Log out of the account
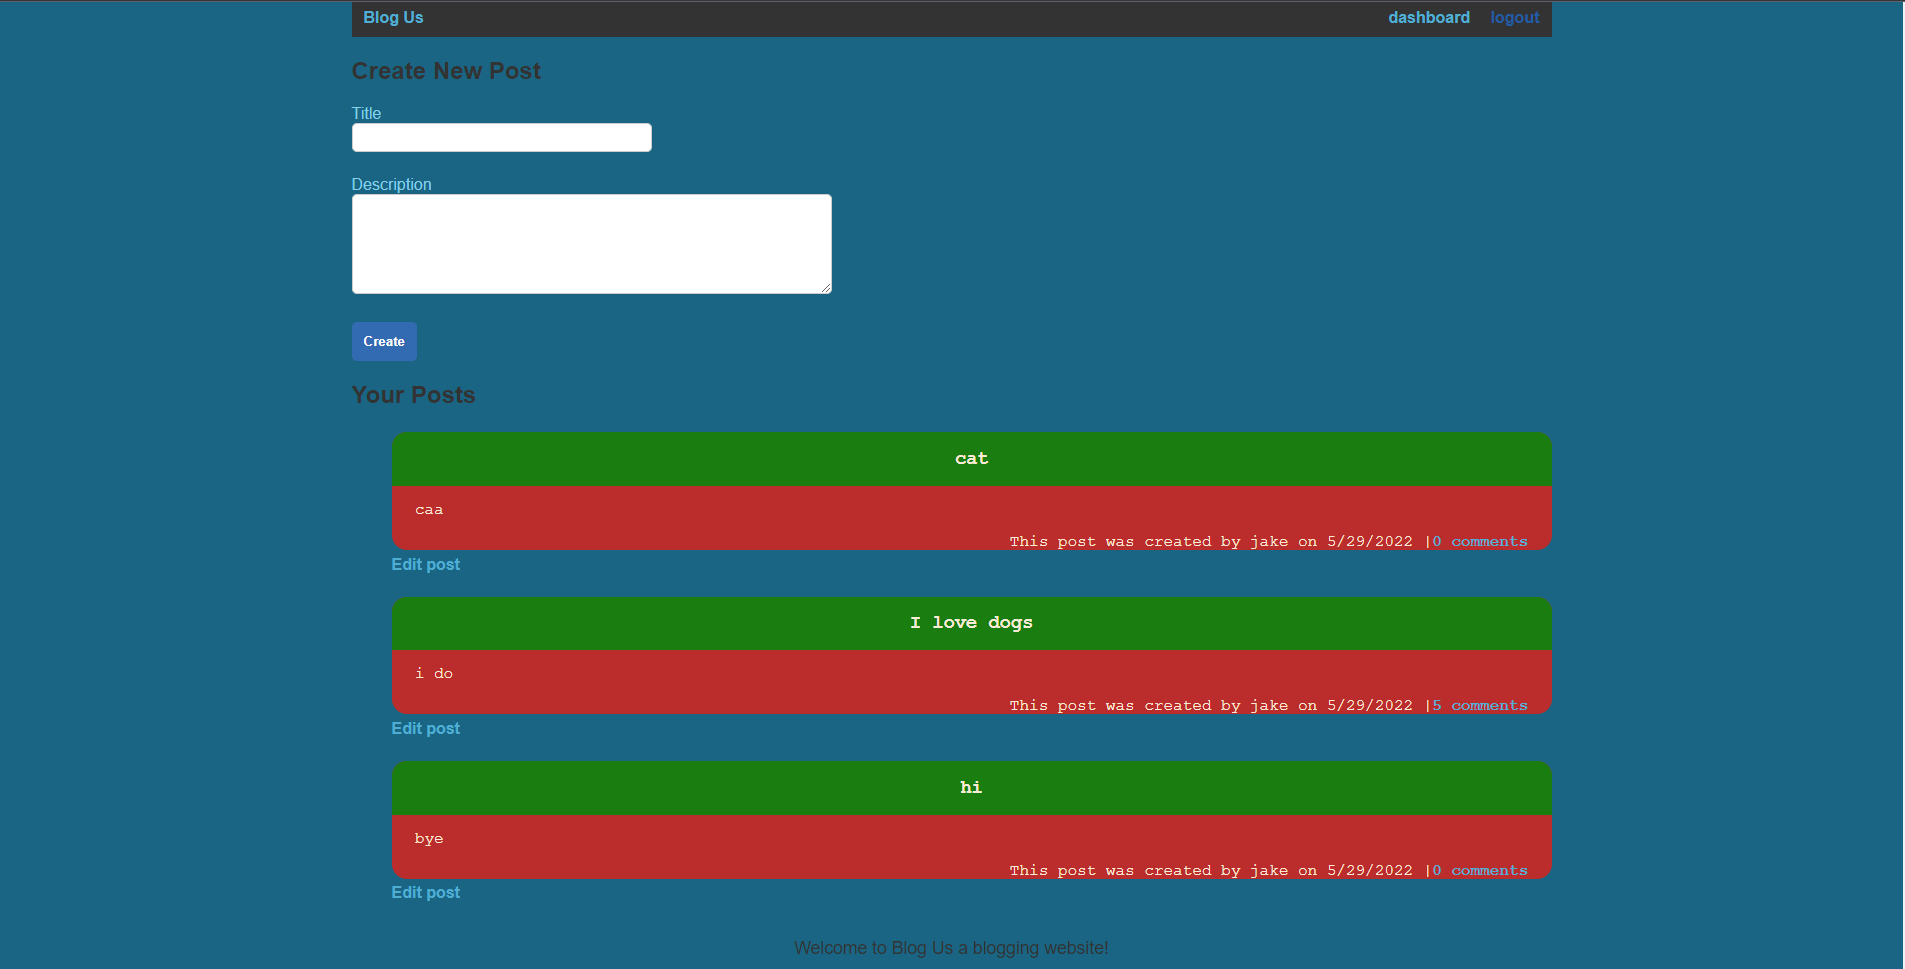 [1514, 17]
